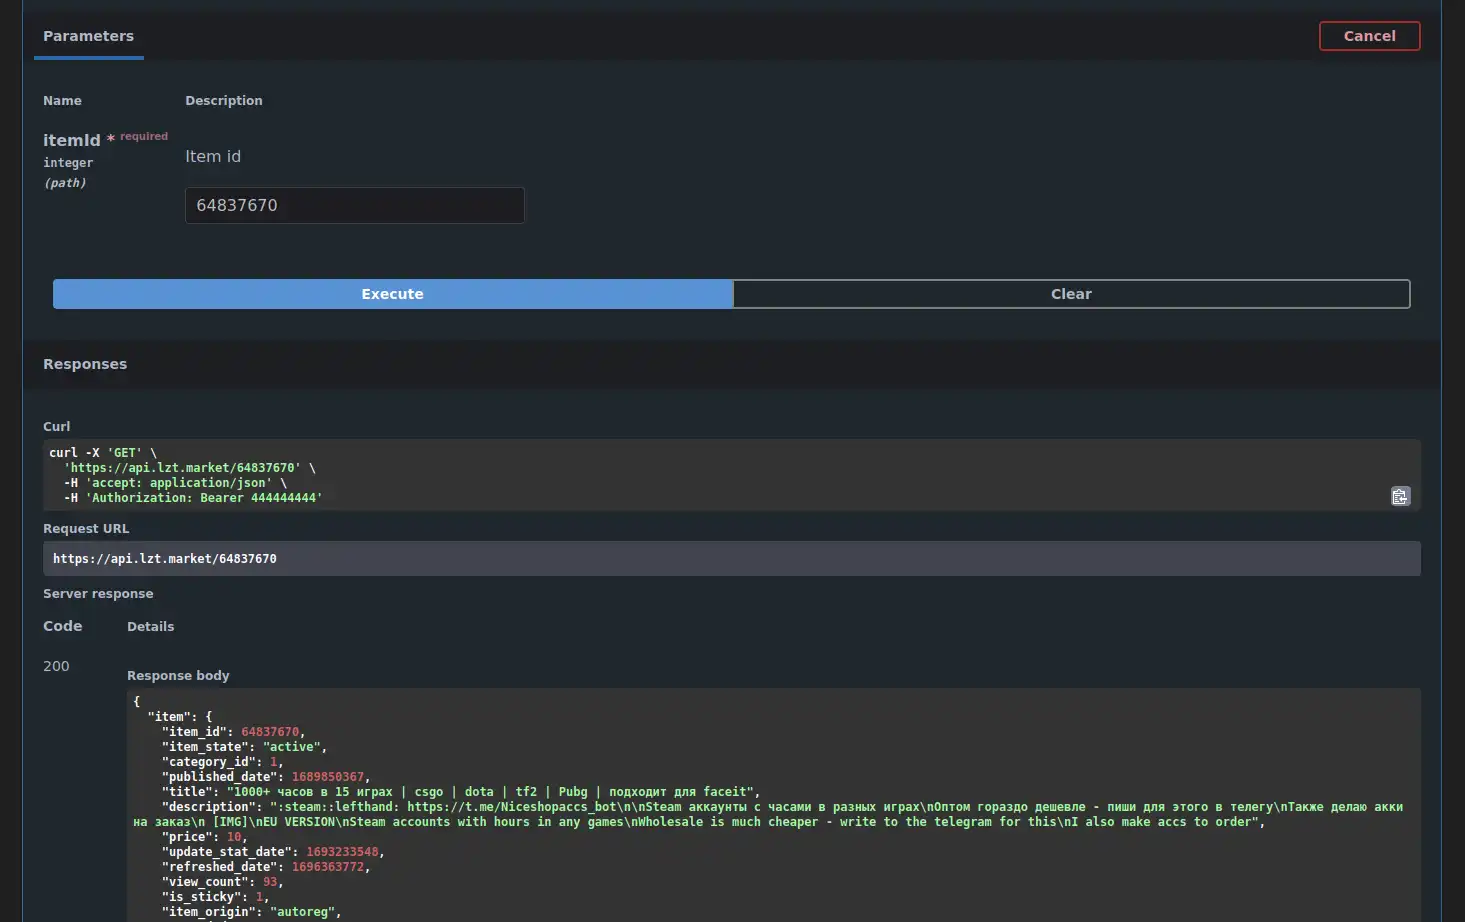Click the Description column header
The image size is (1465, 922).
pos(224,101)
